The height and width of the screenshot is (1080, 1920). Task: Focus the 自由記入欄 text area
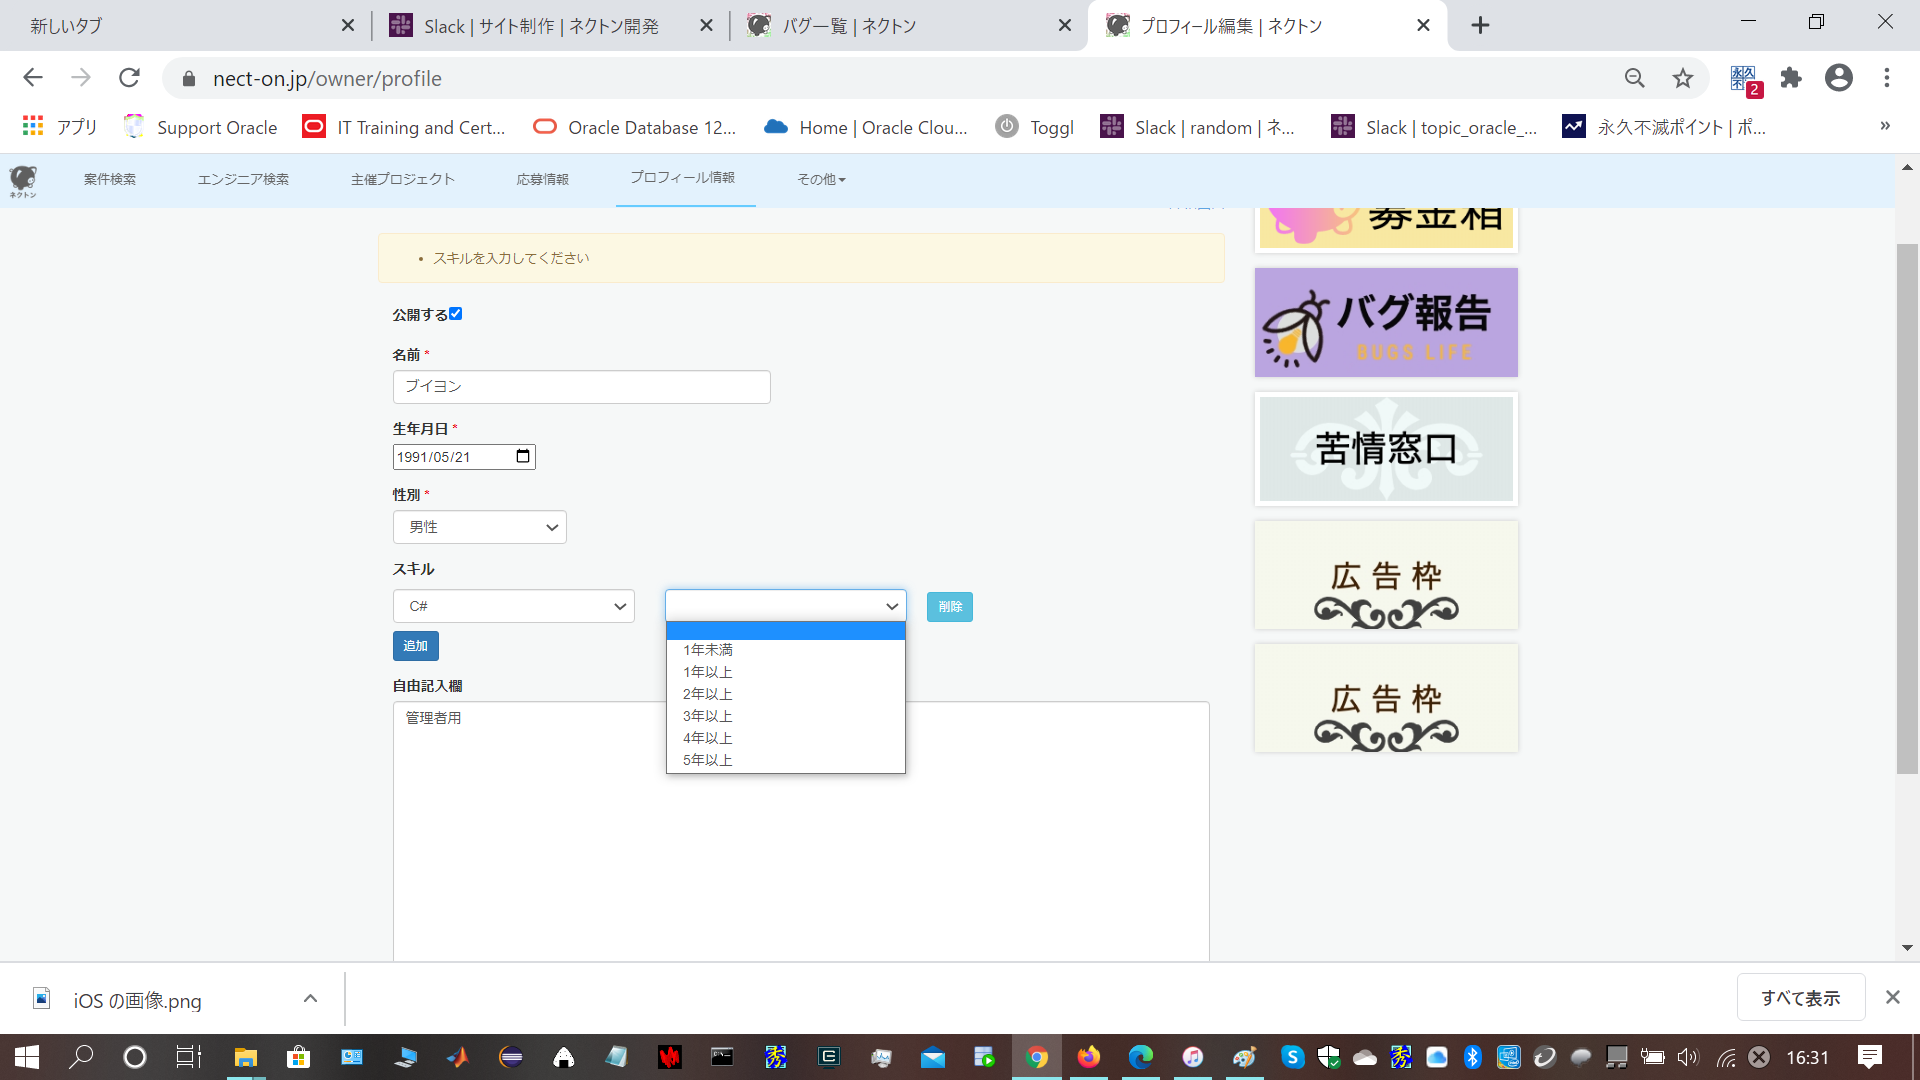click(801, 832)
